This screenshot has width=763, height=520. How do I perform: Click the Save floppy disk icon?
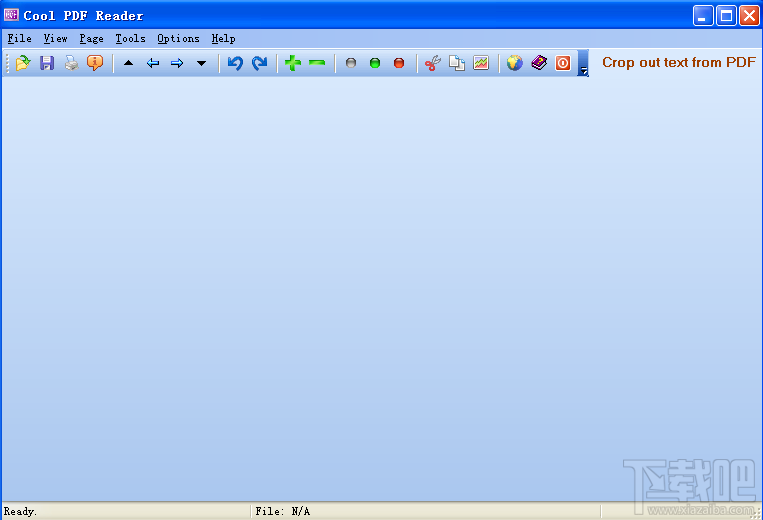click(x=47, y=63)
